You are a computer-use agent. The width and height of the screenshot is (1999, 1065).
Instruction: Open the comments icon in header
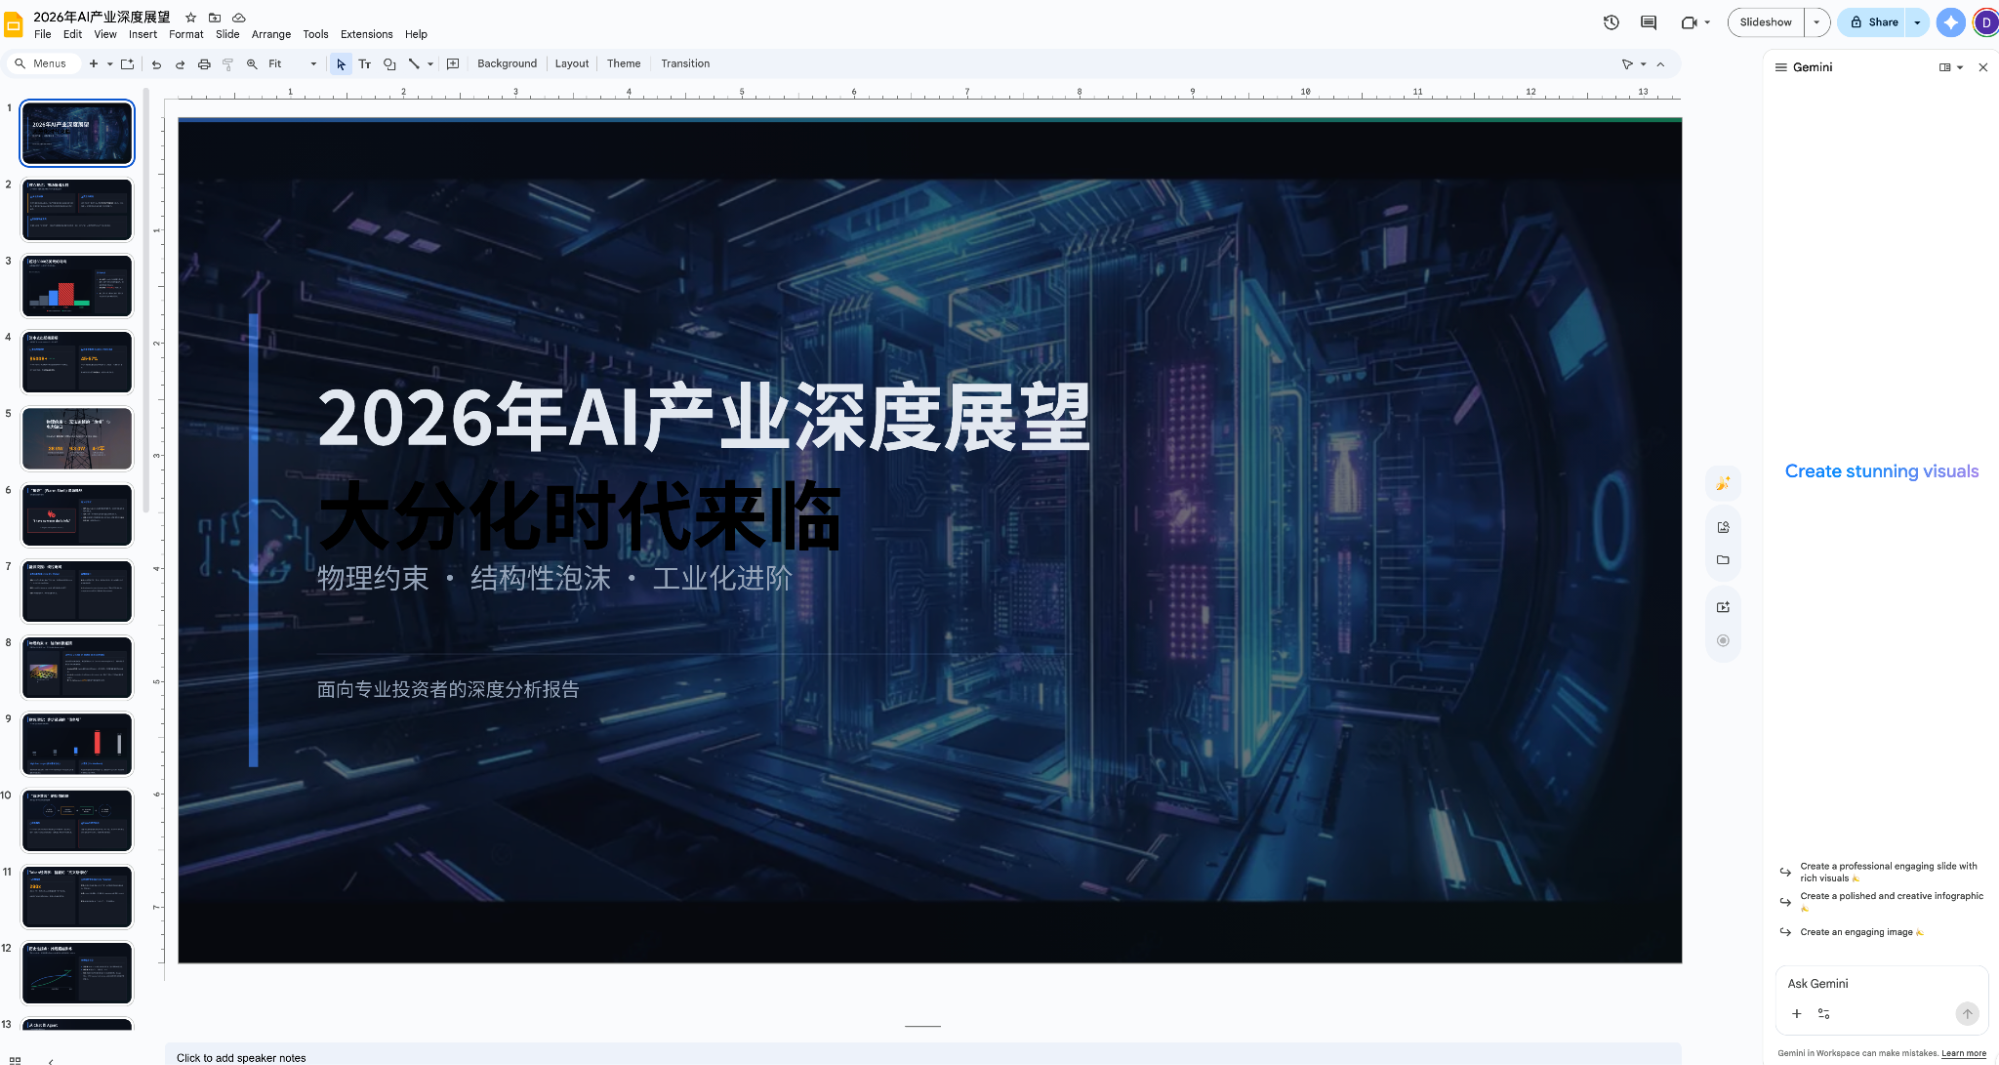pos(1648,22)
